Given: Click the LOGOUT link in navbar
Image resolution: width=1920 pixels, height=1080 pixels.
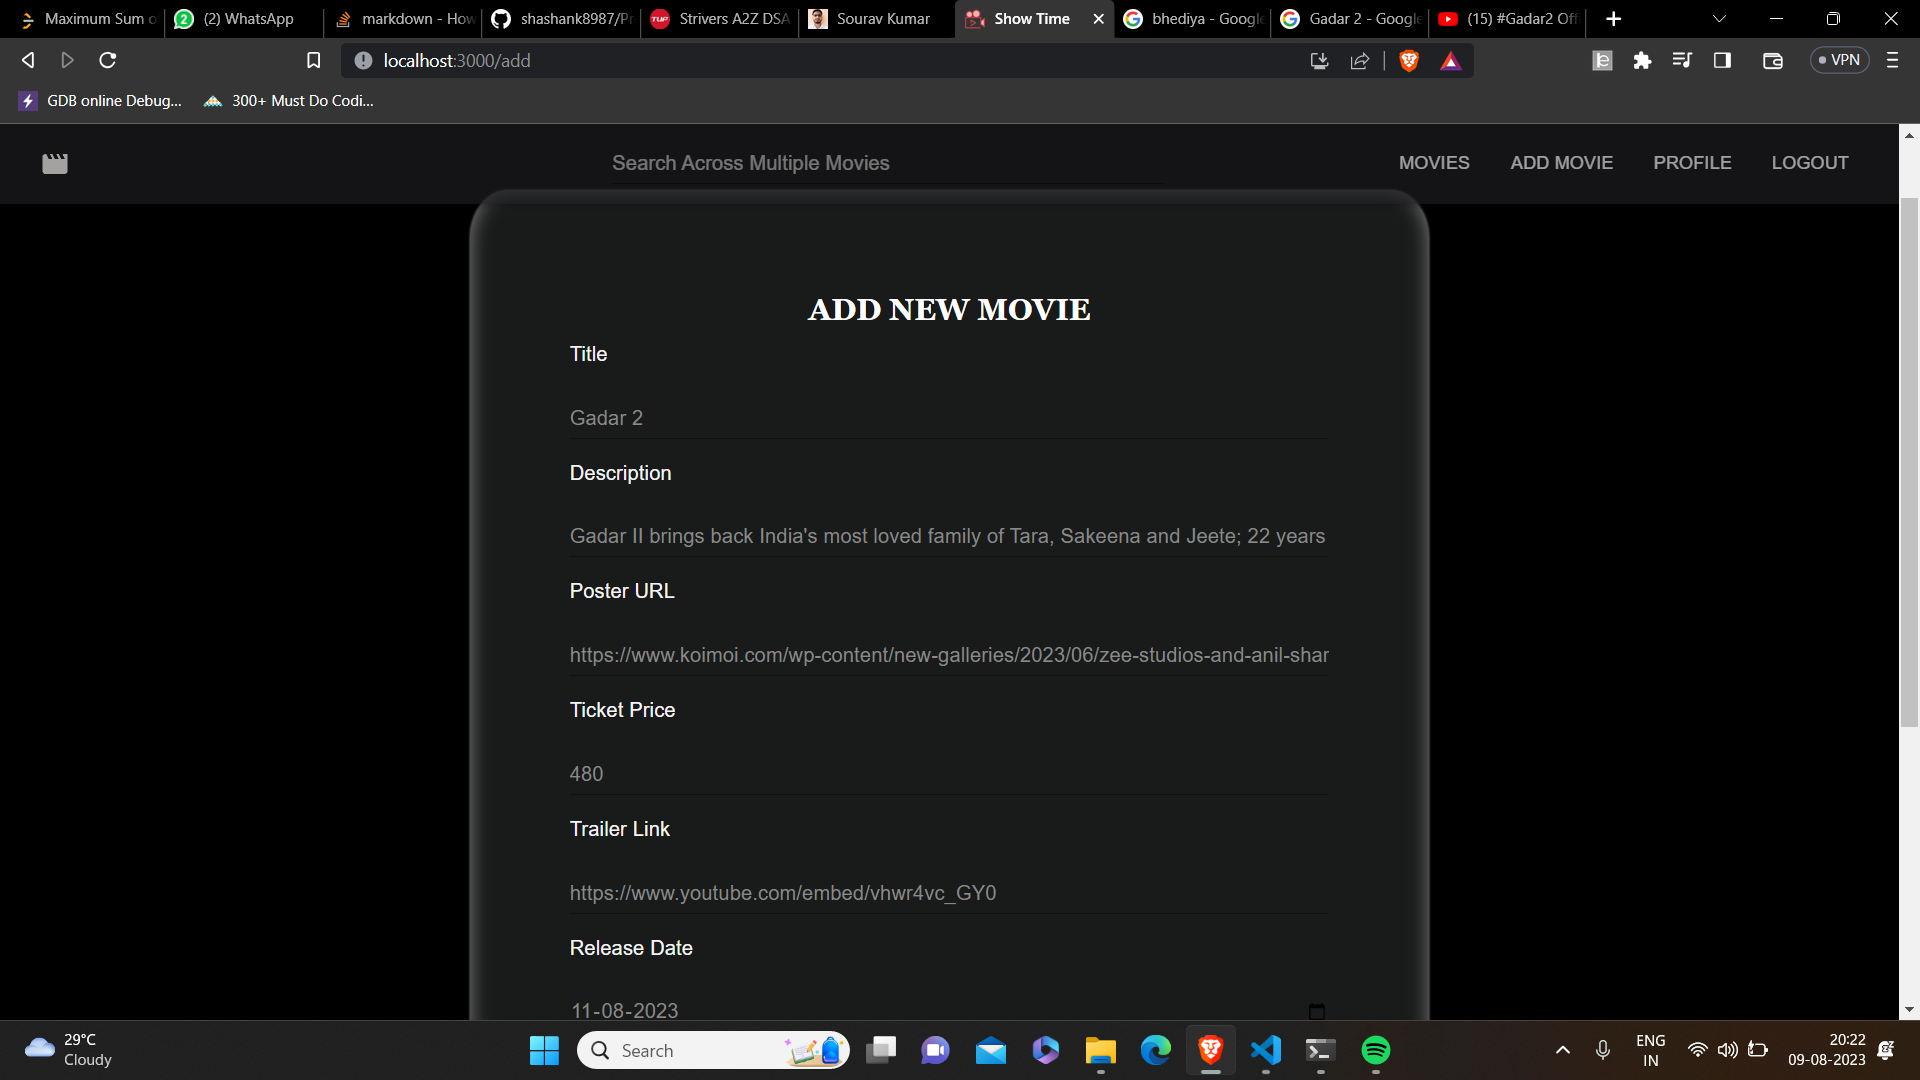Looking at the screenshot, I should coord(1809,163).
